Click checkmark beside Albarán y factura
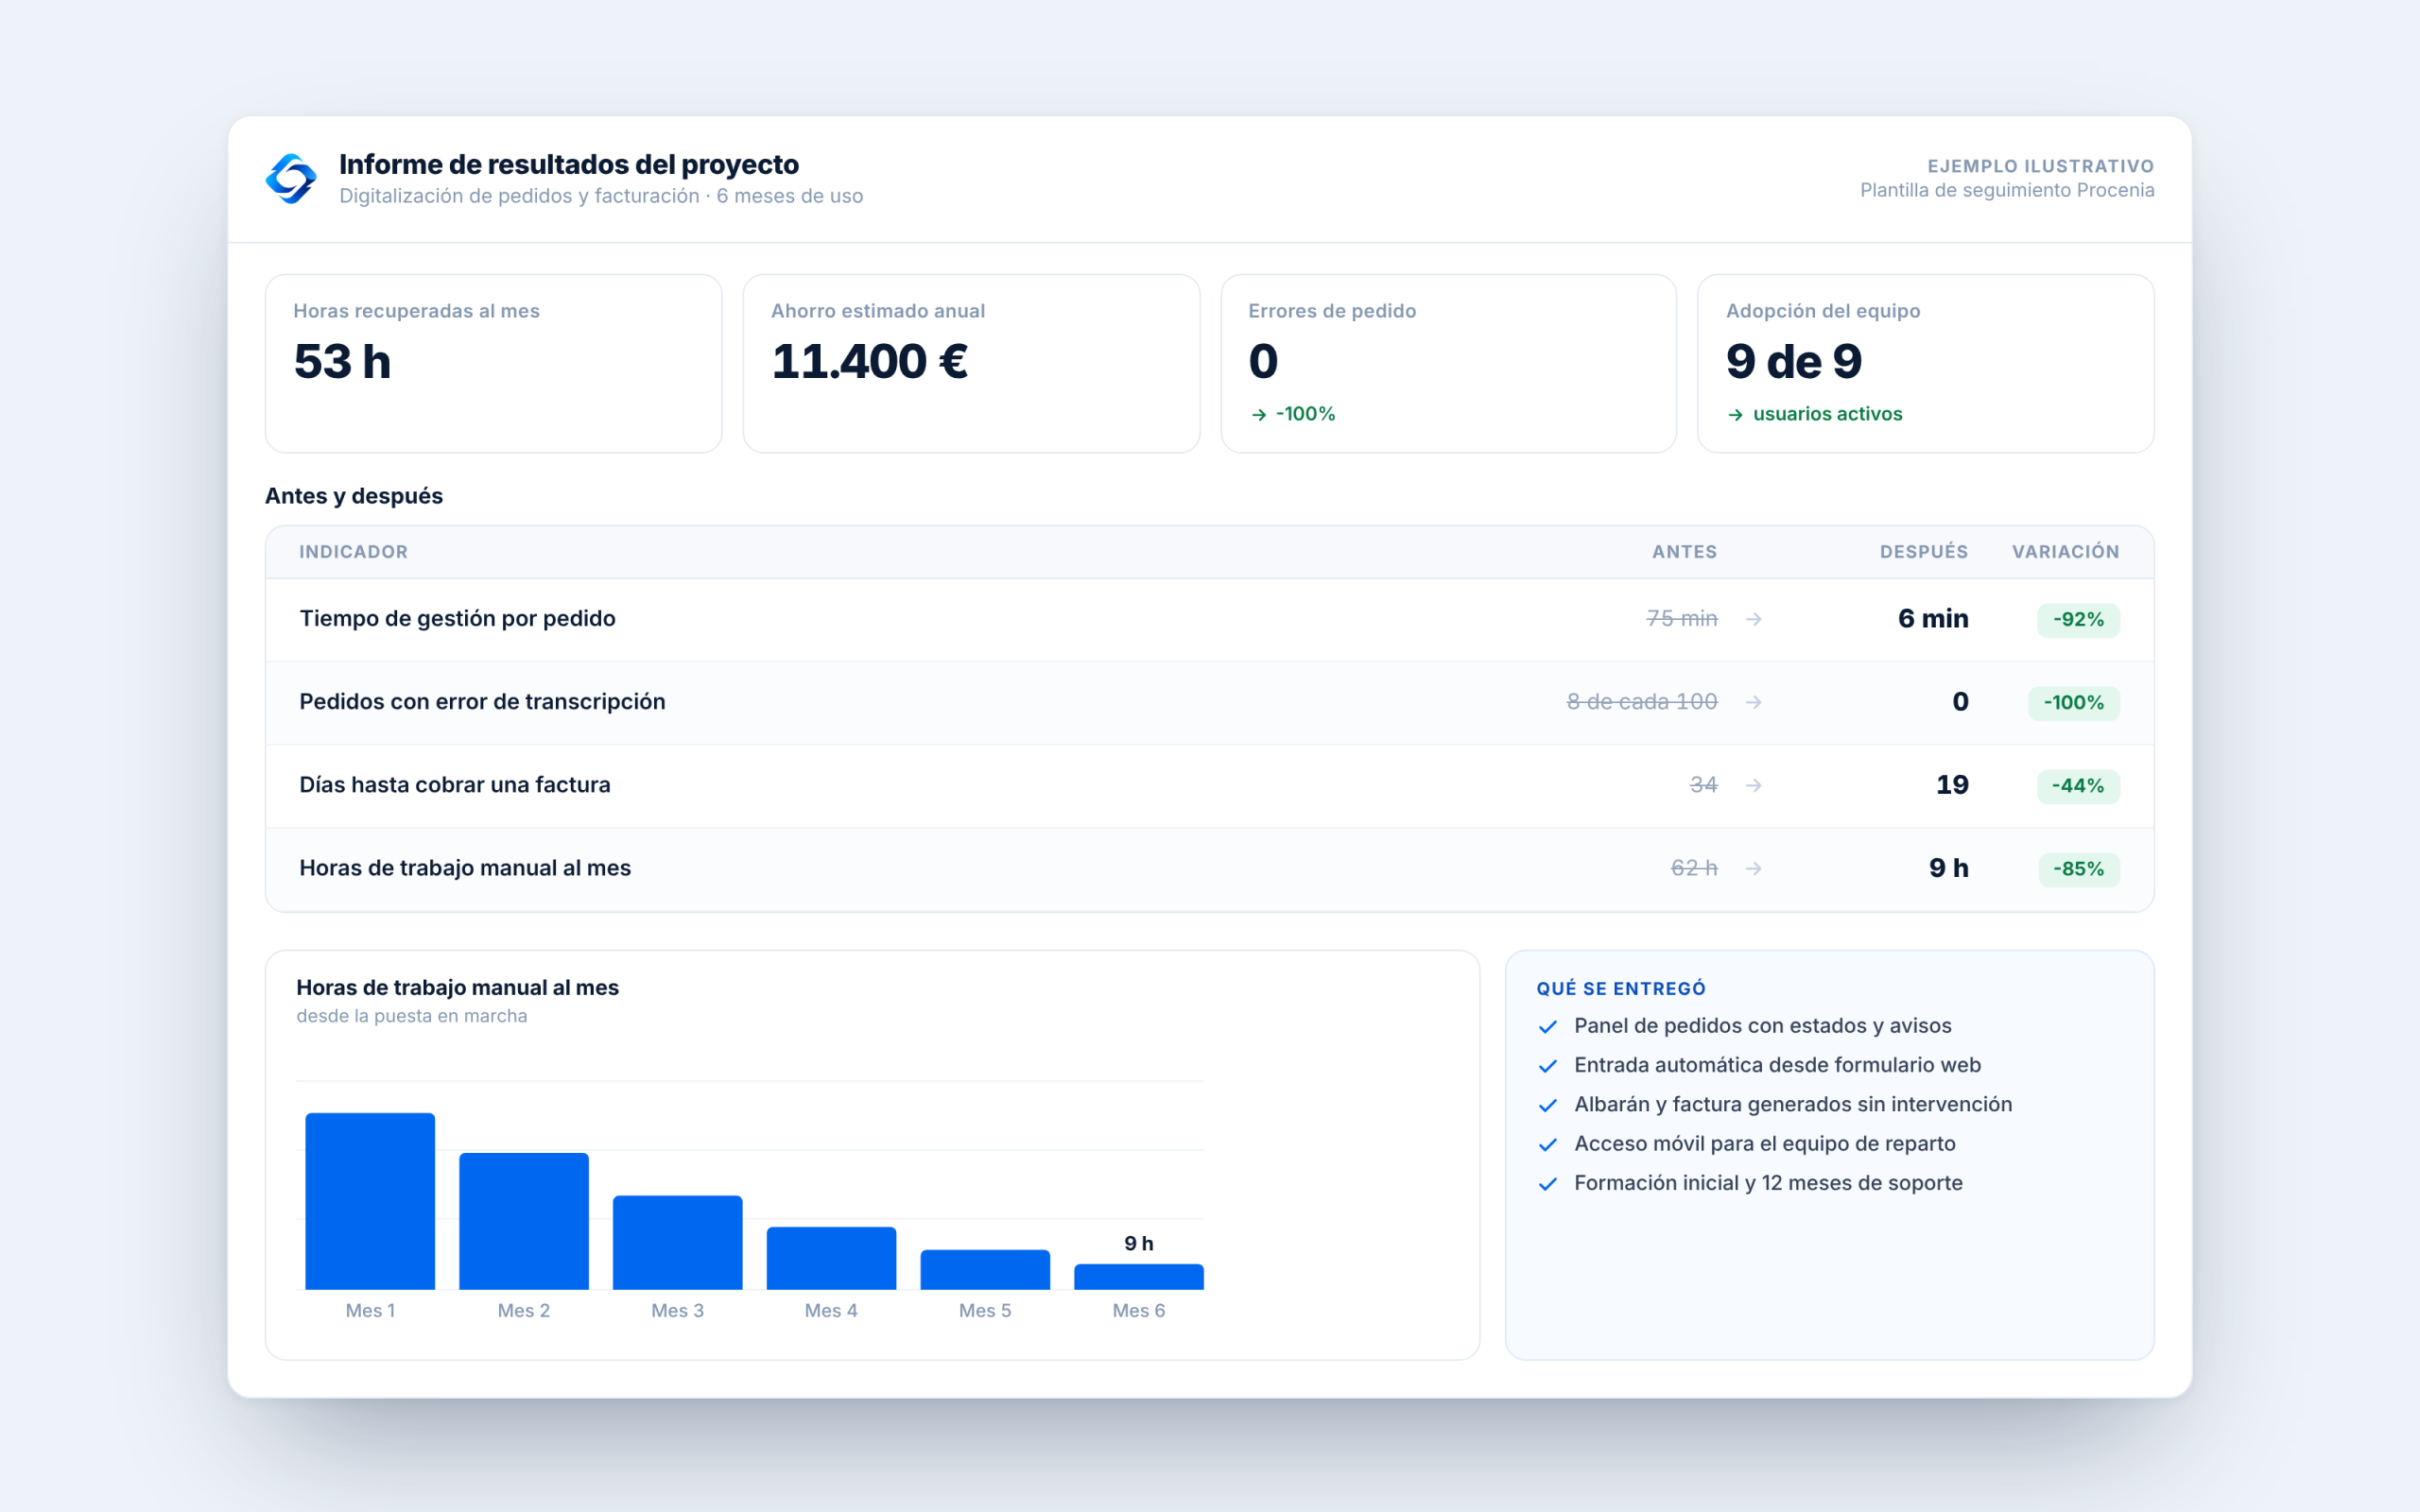Screen dimensions: 2420x1512 click(x=1548, y=1105)
